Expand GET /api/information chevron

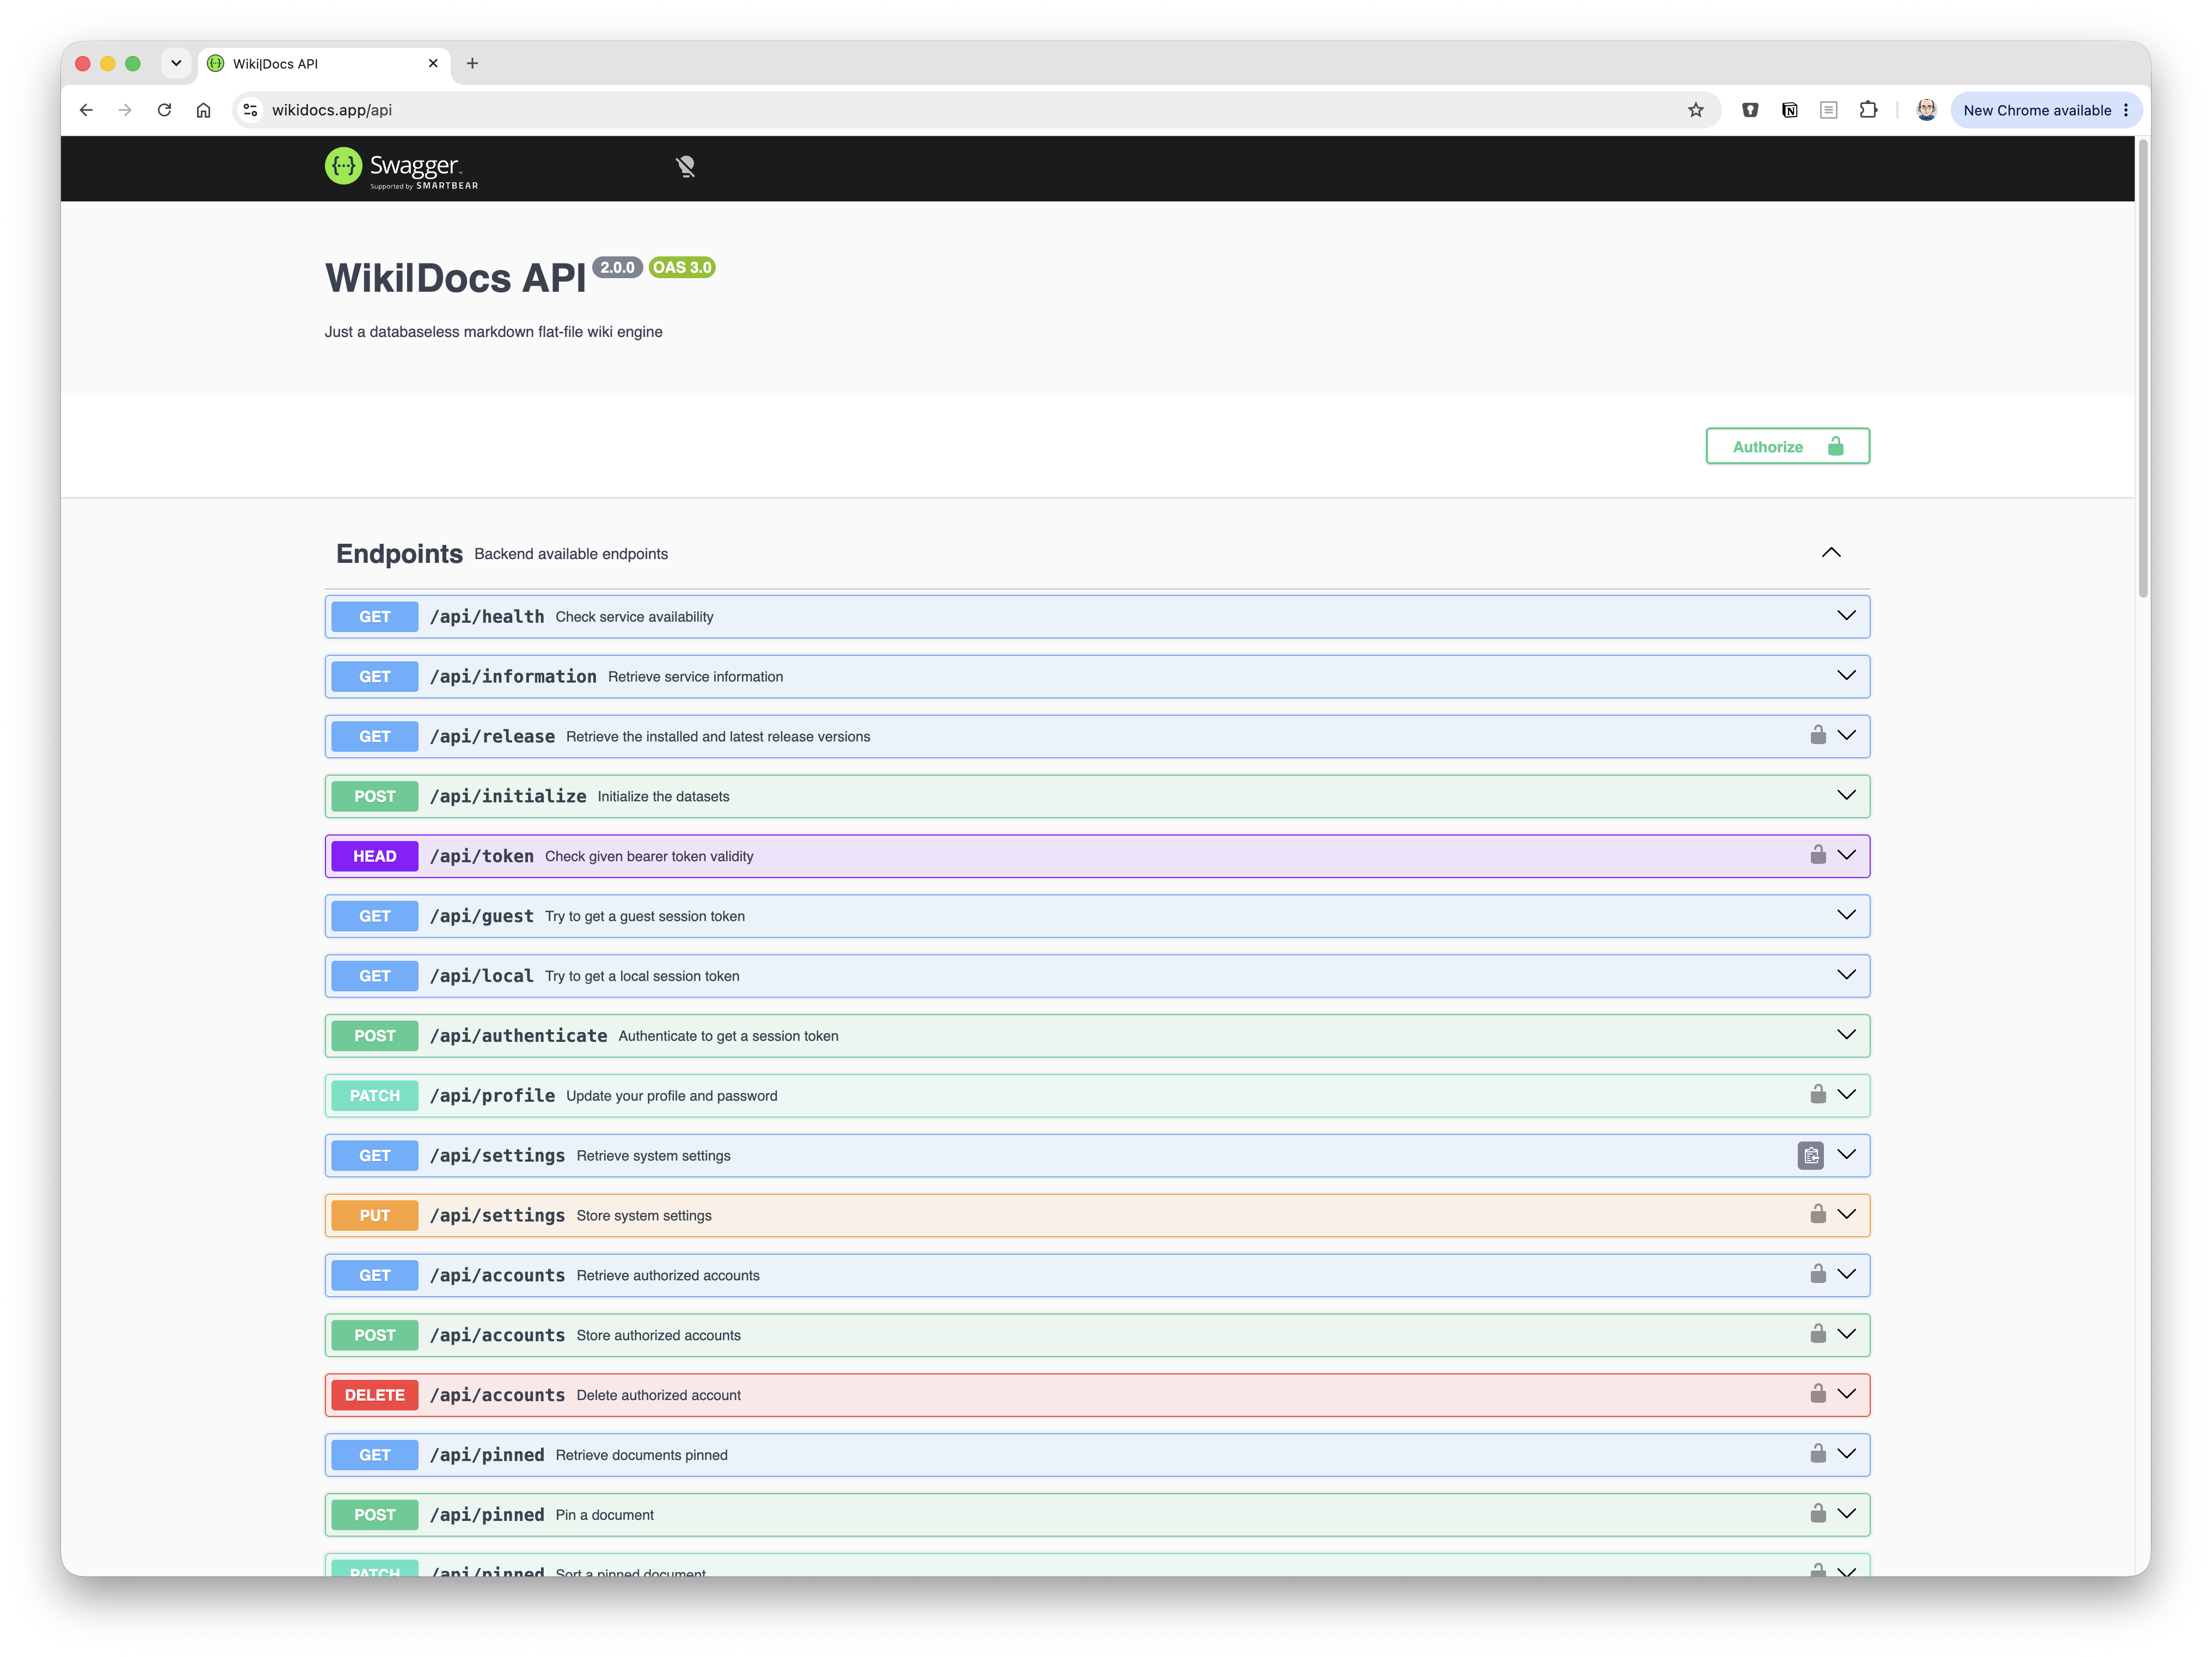click(1846, 676)
